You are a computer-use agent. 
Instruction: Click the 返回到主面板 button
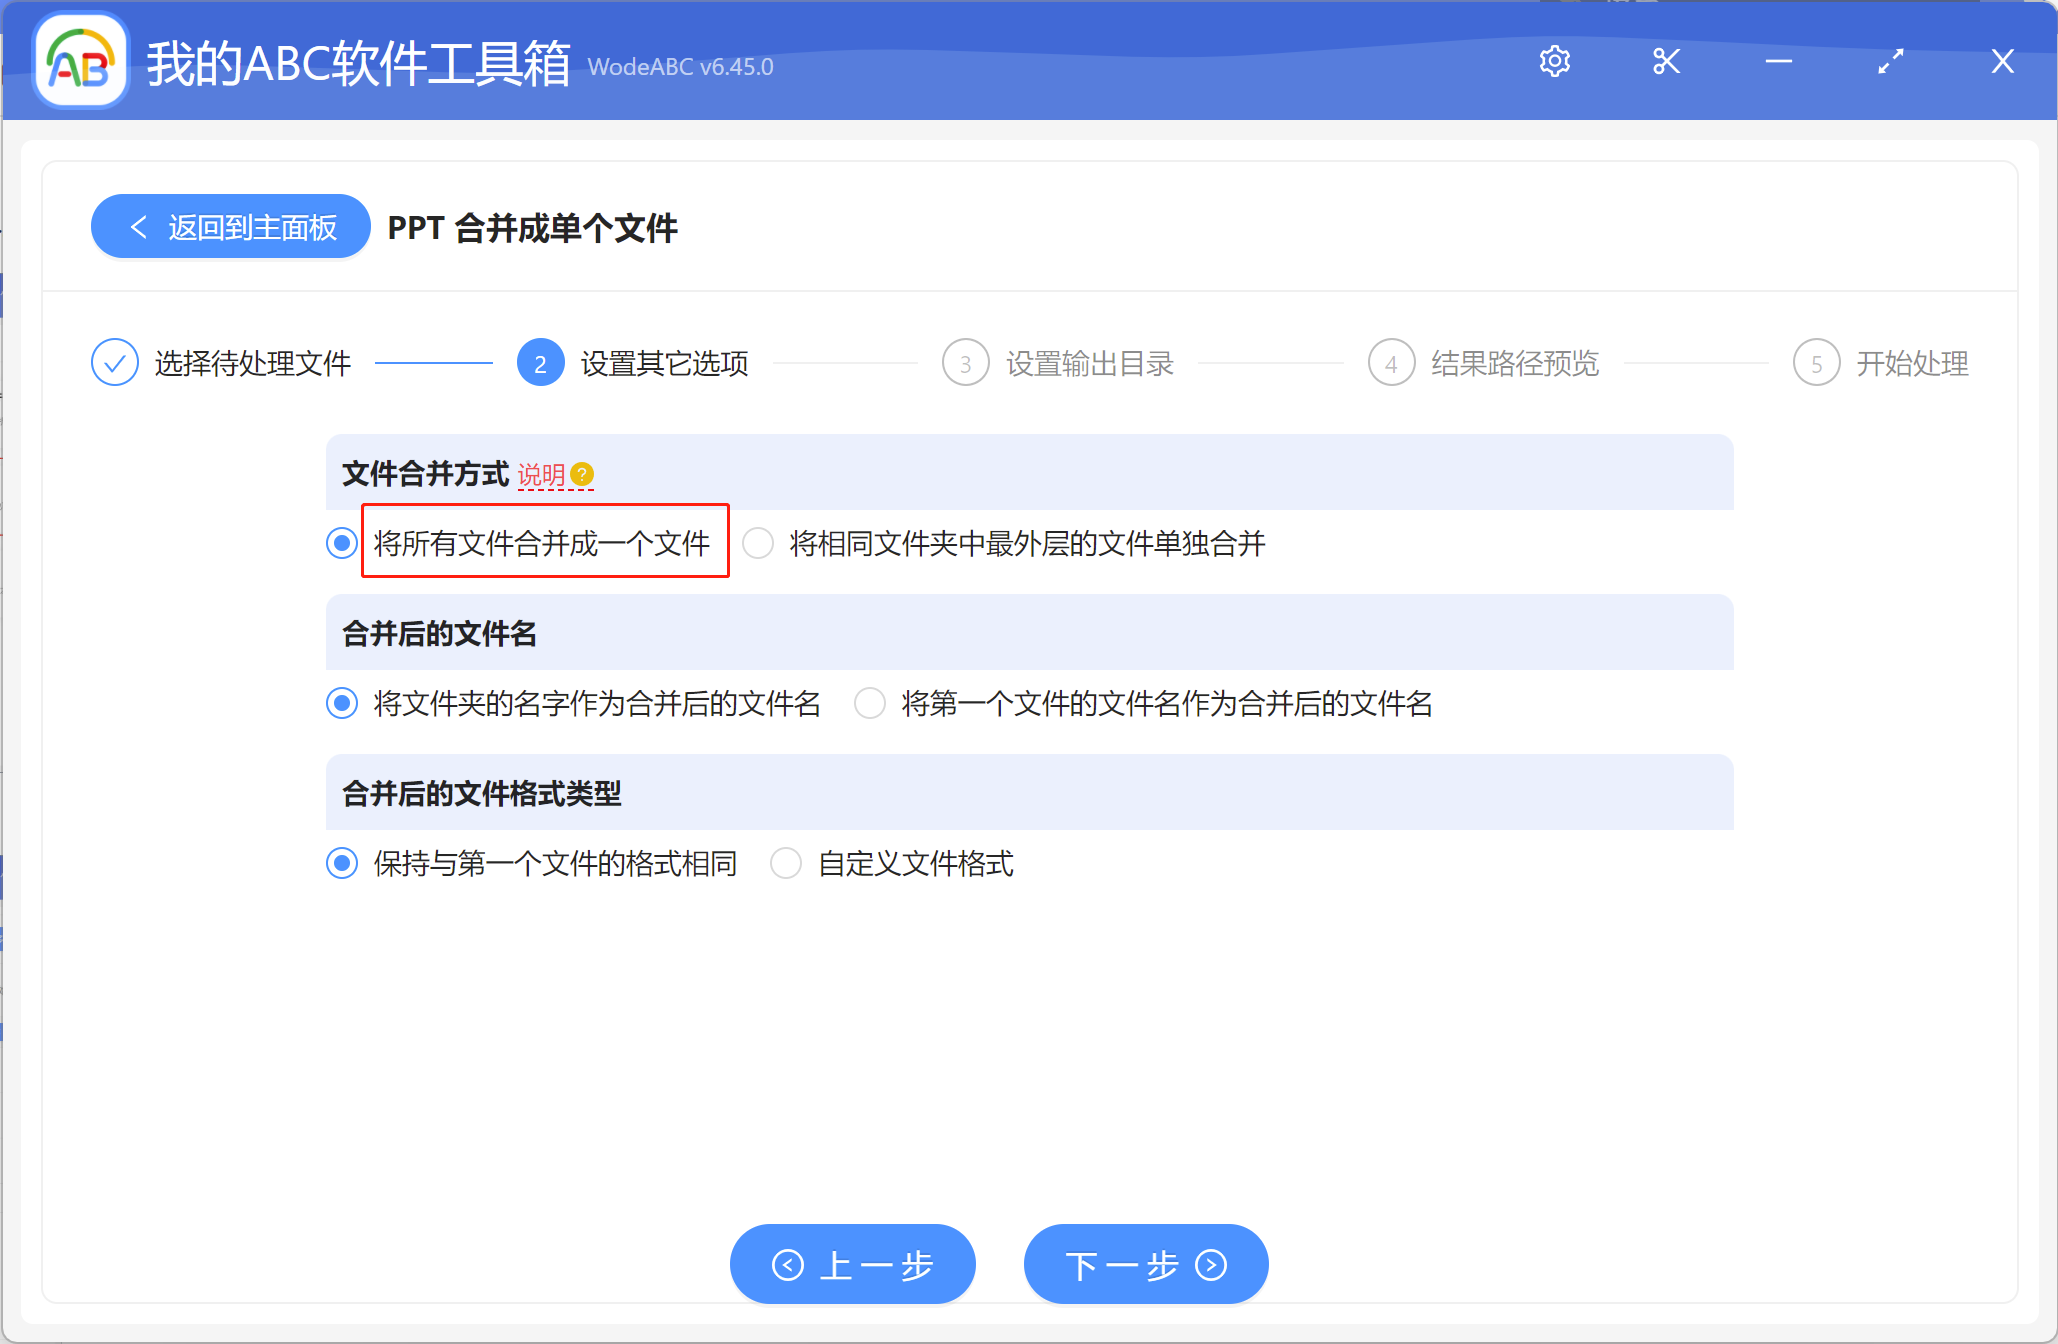[230, 226]
